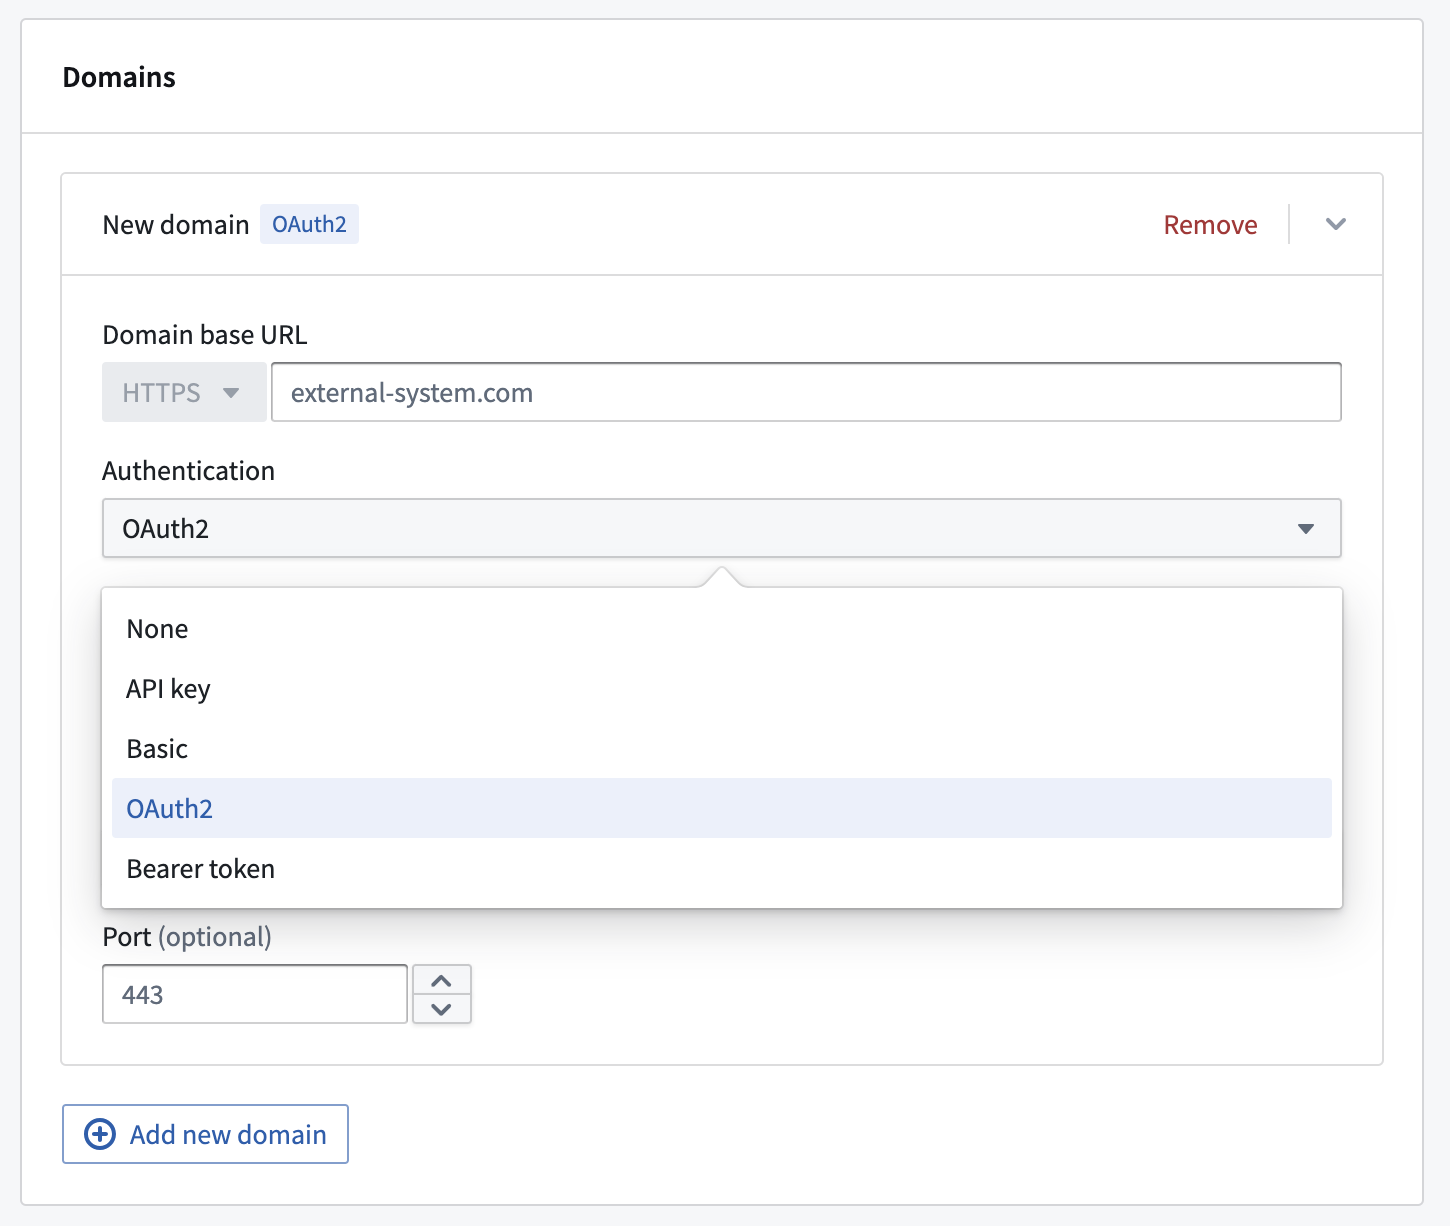Viewport: 1450px width, 1226px height.
Task: Open the HTTPS protocol dropdown
Action: pos(184,392)
